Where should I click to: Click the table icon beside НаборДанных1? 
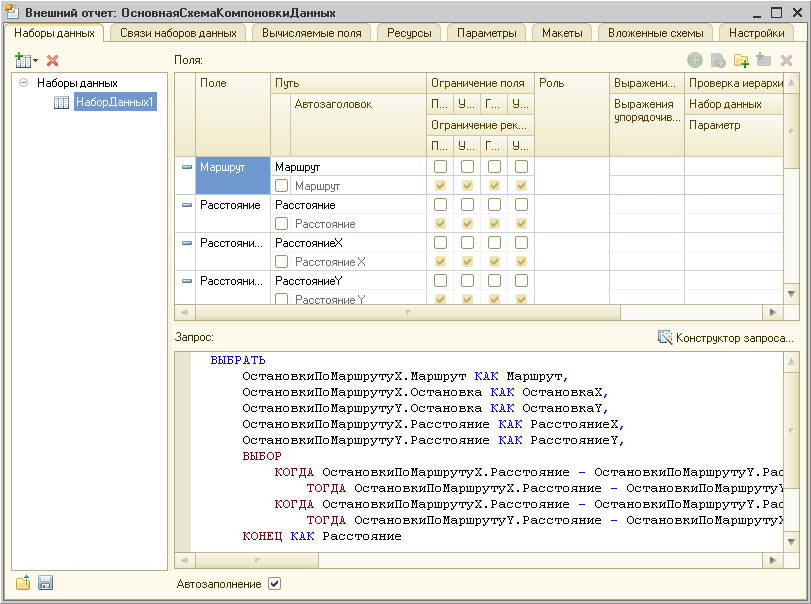tap(61, 102)
